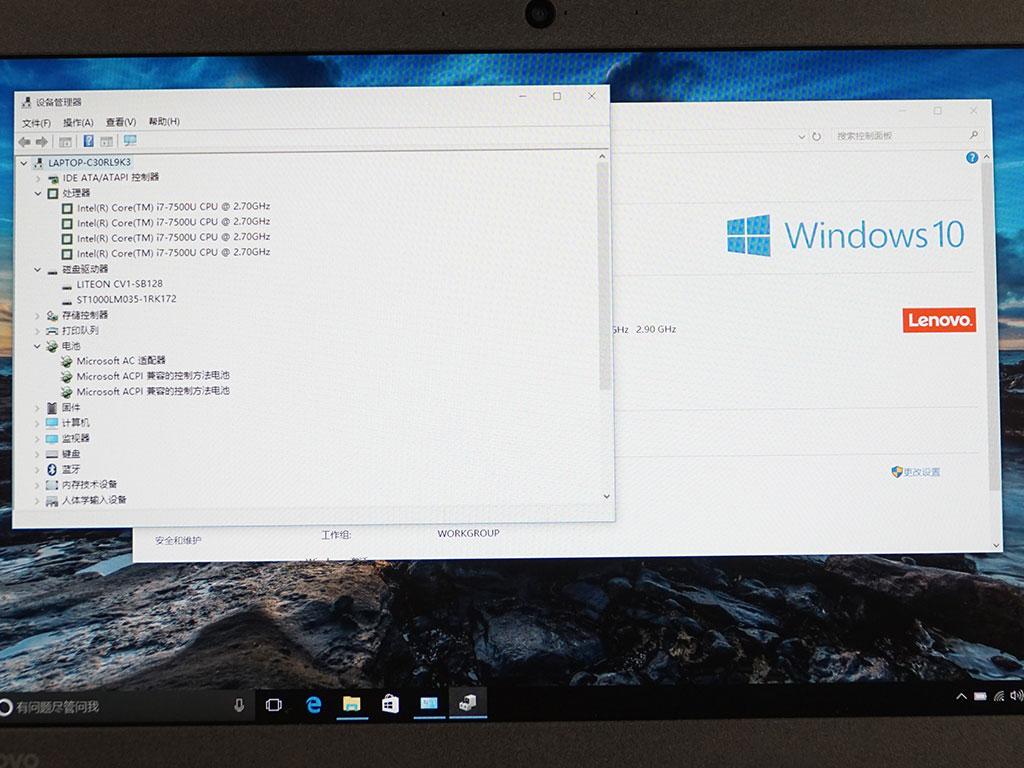
Task: Open the 文件(F) menu
Action: click(36, 123)
